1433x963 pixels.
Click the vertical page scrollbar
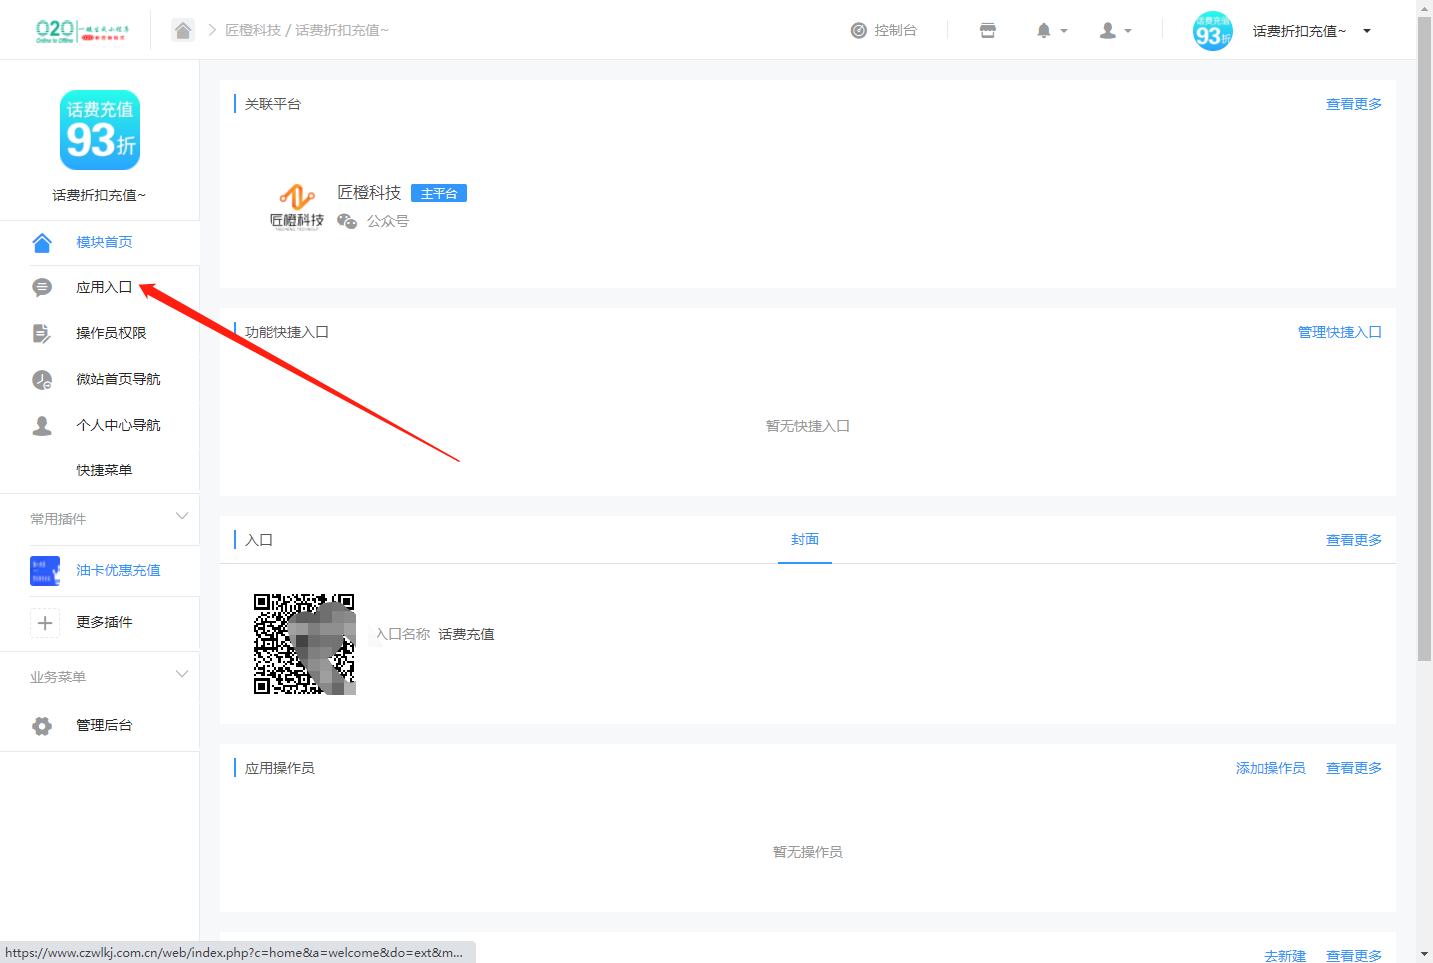click(1425, 338)
